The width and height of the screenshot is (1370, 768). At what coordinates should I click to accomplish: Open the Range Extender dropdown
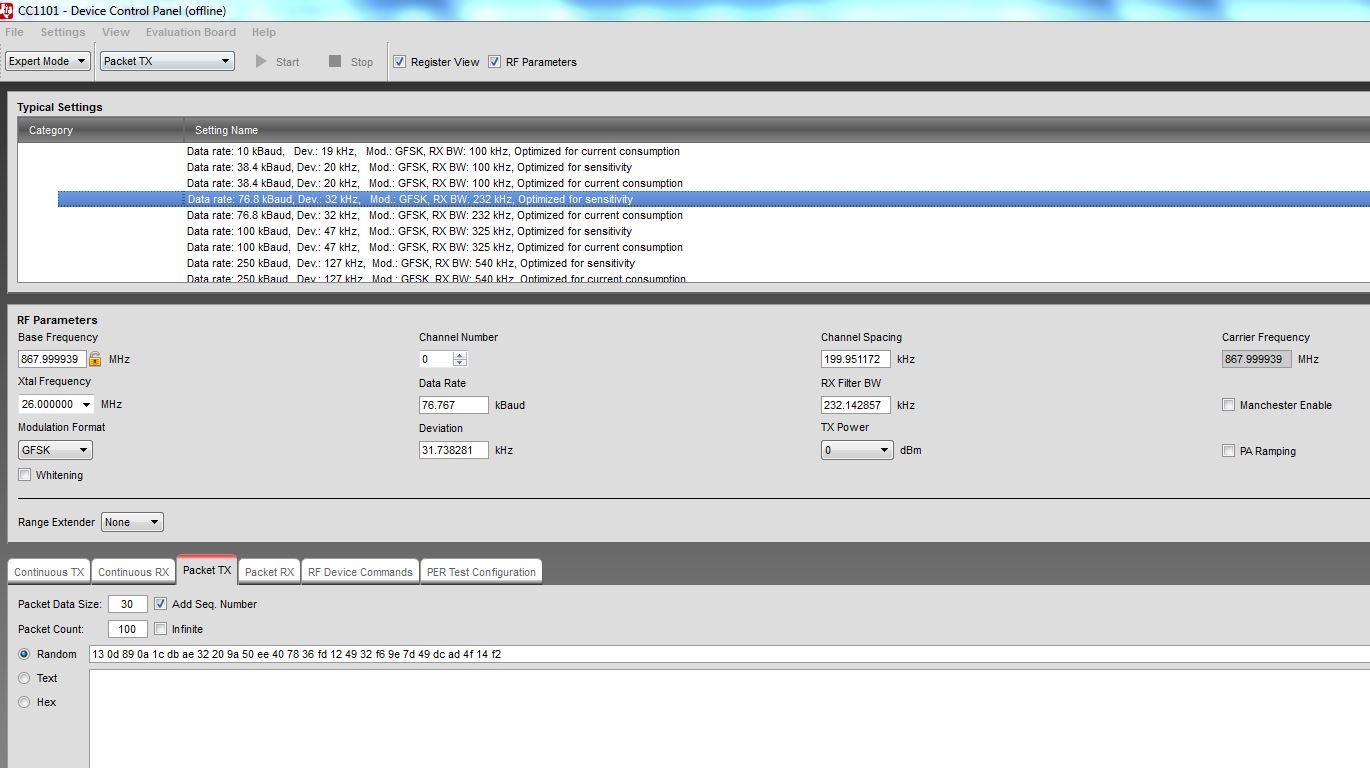[x=132, y=522]
